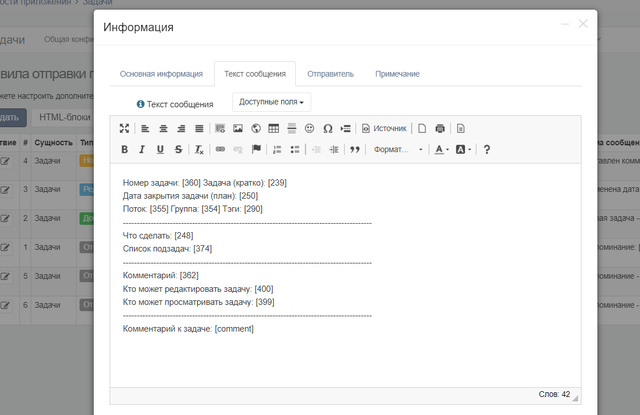640x415 pixels.
Task: Open the Доступные поля dropdown
Action: (271, 102)
